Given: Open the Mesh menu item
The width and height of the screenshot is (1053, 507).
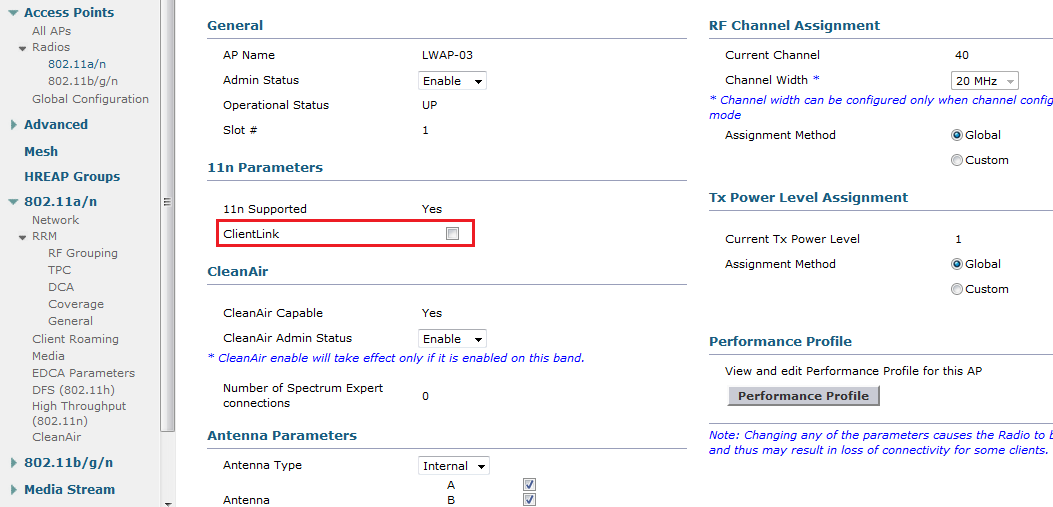Looking at the screenshot, I should click(41, 152).
